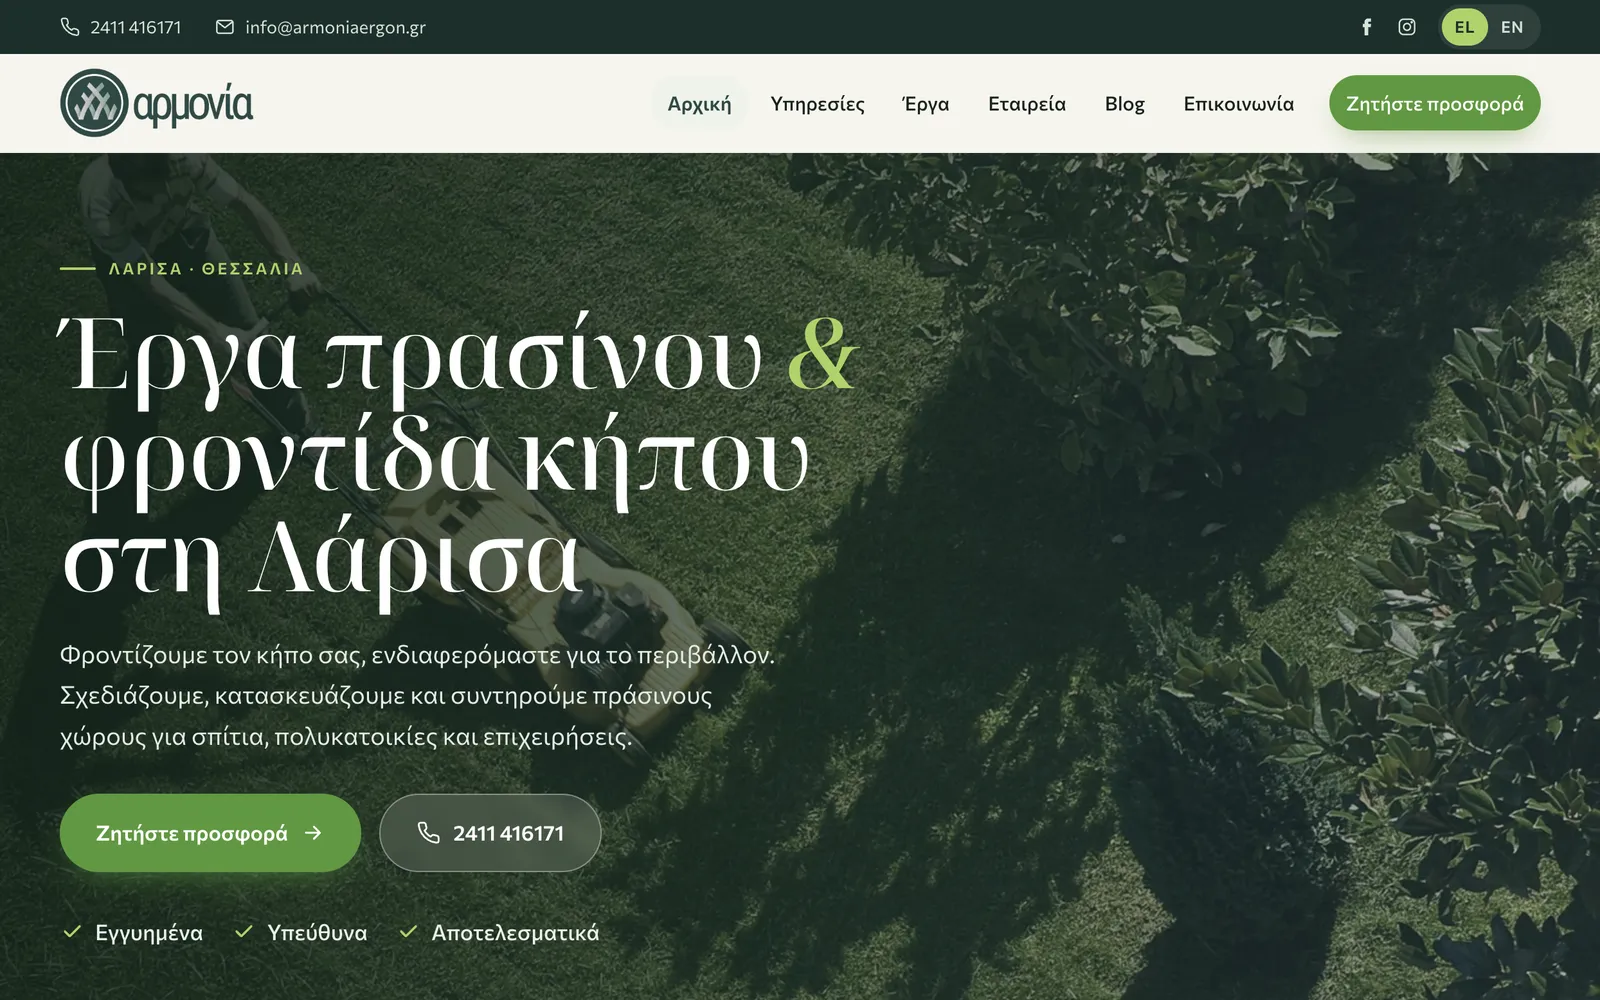Click header Ζητήστε προσφορά button

pos(1434,103)
